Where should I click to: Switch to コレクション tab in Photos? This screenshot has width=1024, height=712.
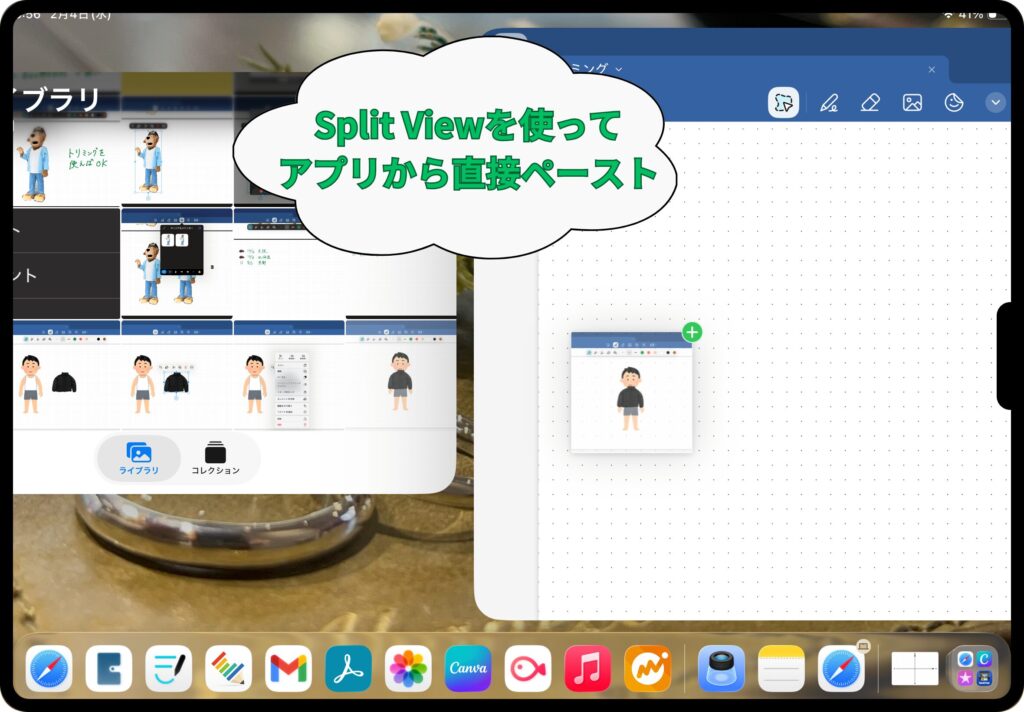coord(215,459)
